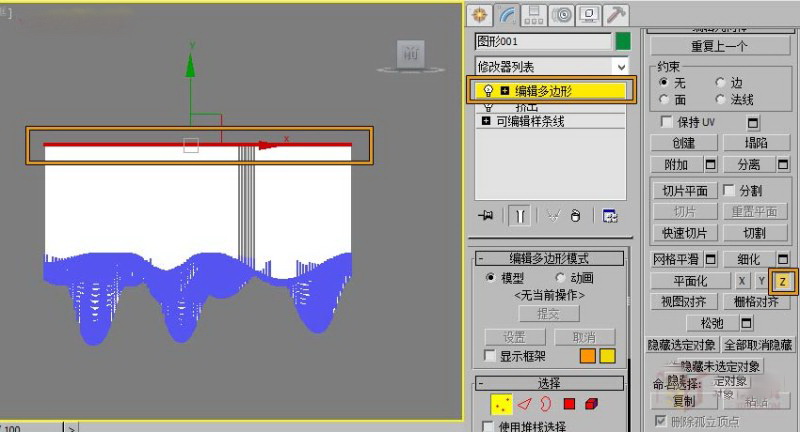800x432 pixels.
Task: Switch to the Hierarchy panel tab
Action: [535, 14]
